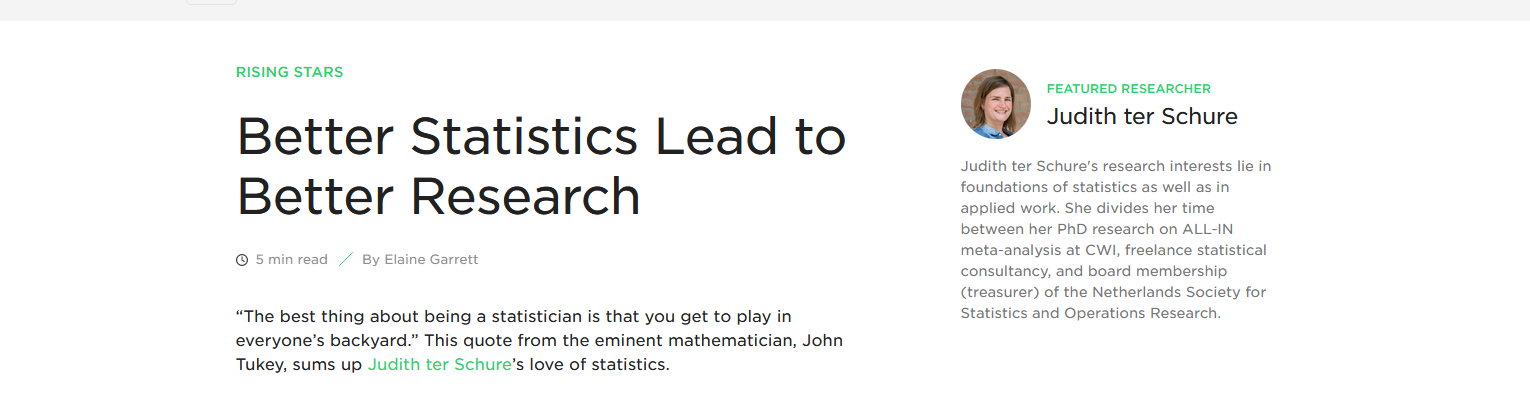The height and width of the screenshot is (416, 1530).
Task: Click the FEATURED RESEARCHER label
Action: (1128, 89)
